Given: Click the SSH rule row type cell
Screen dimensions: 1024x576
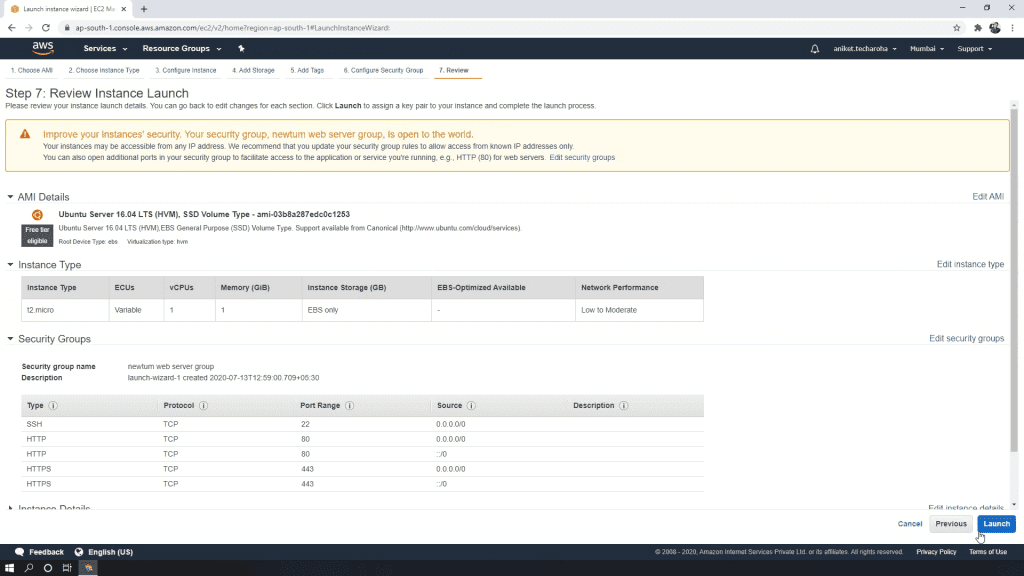Looking at the screenshot, I should 34,424.
